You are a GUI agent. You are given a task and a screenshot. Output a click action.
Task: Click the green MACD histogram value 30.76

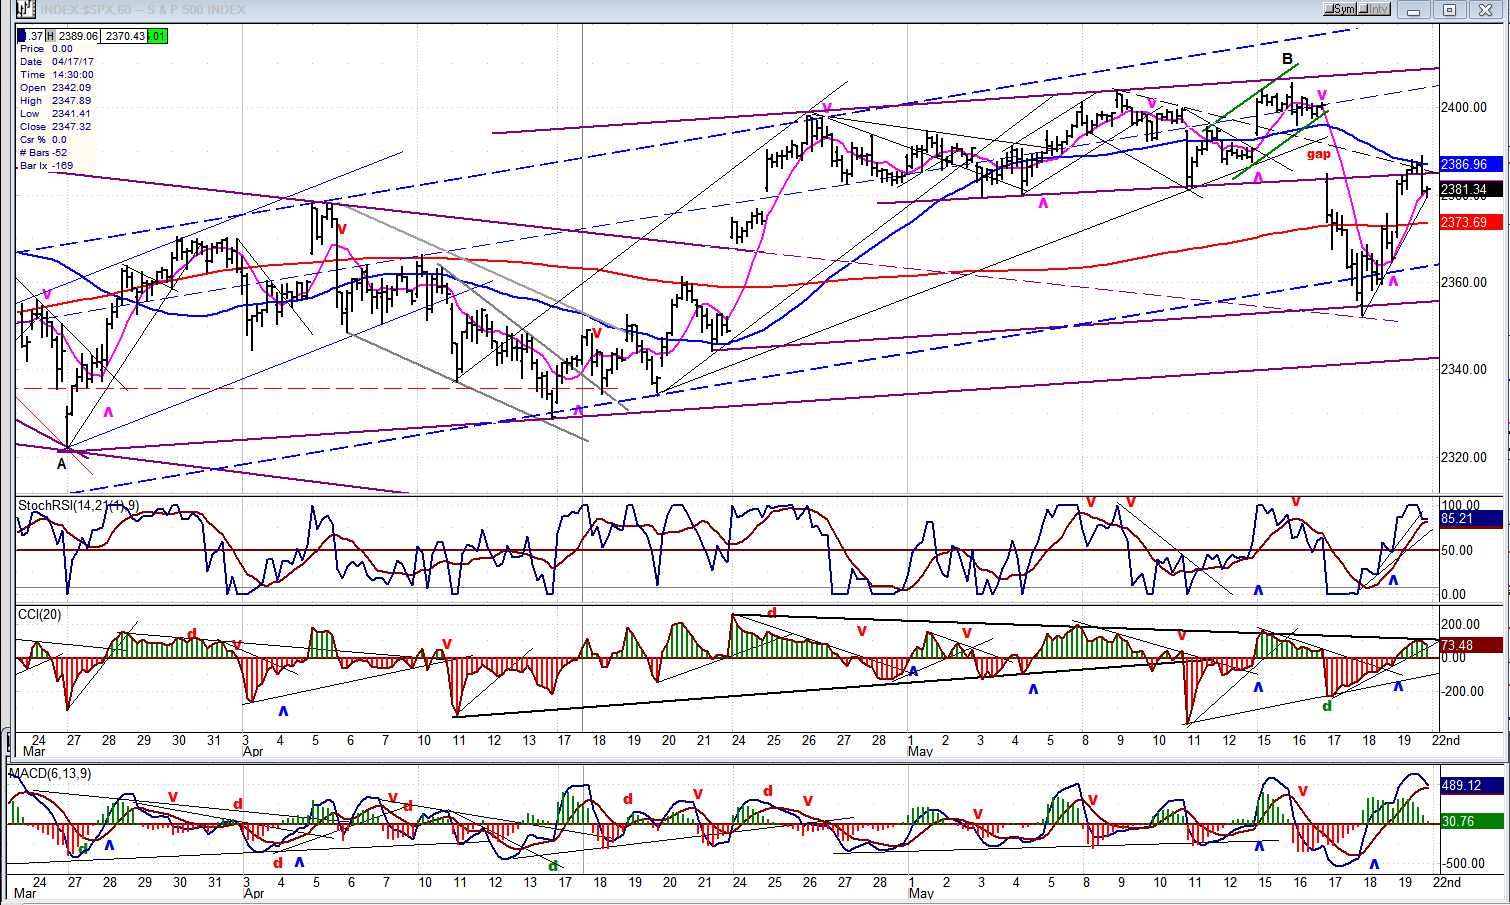pos(1470,821)
